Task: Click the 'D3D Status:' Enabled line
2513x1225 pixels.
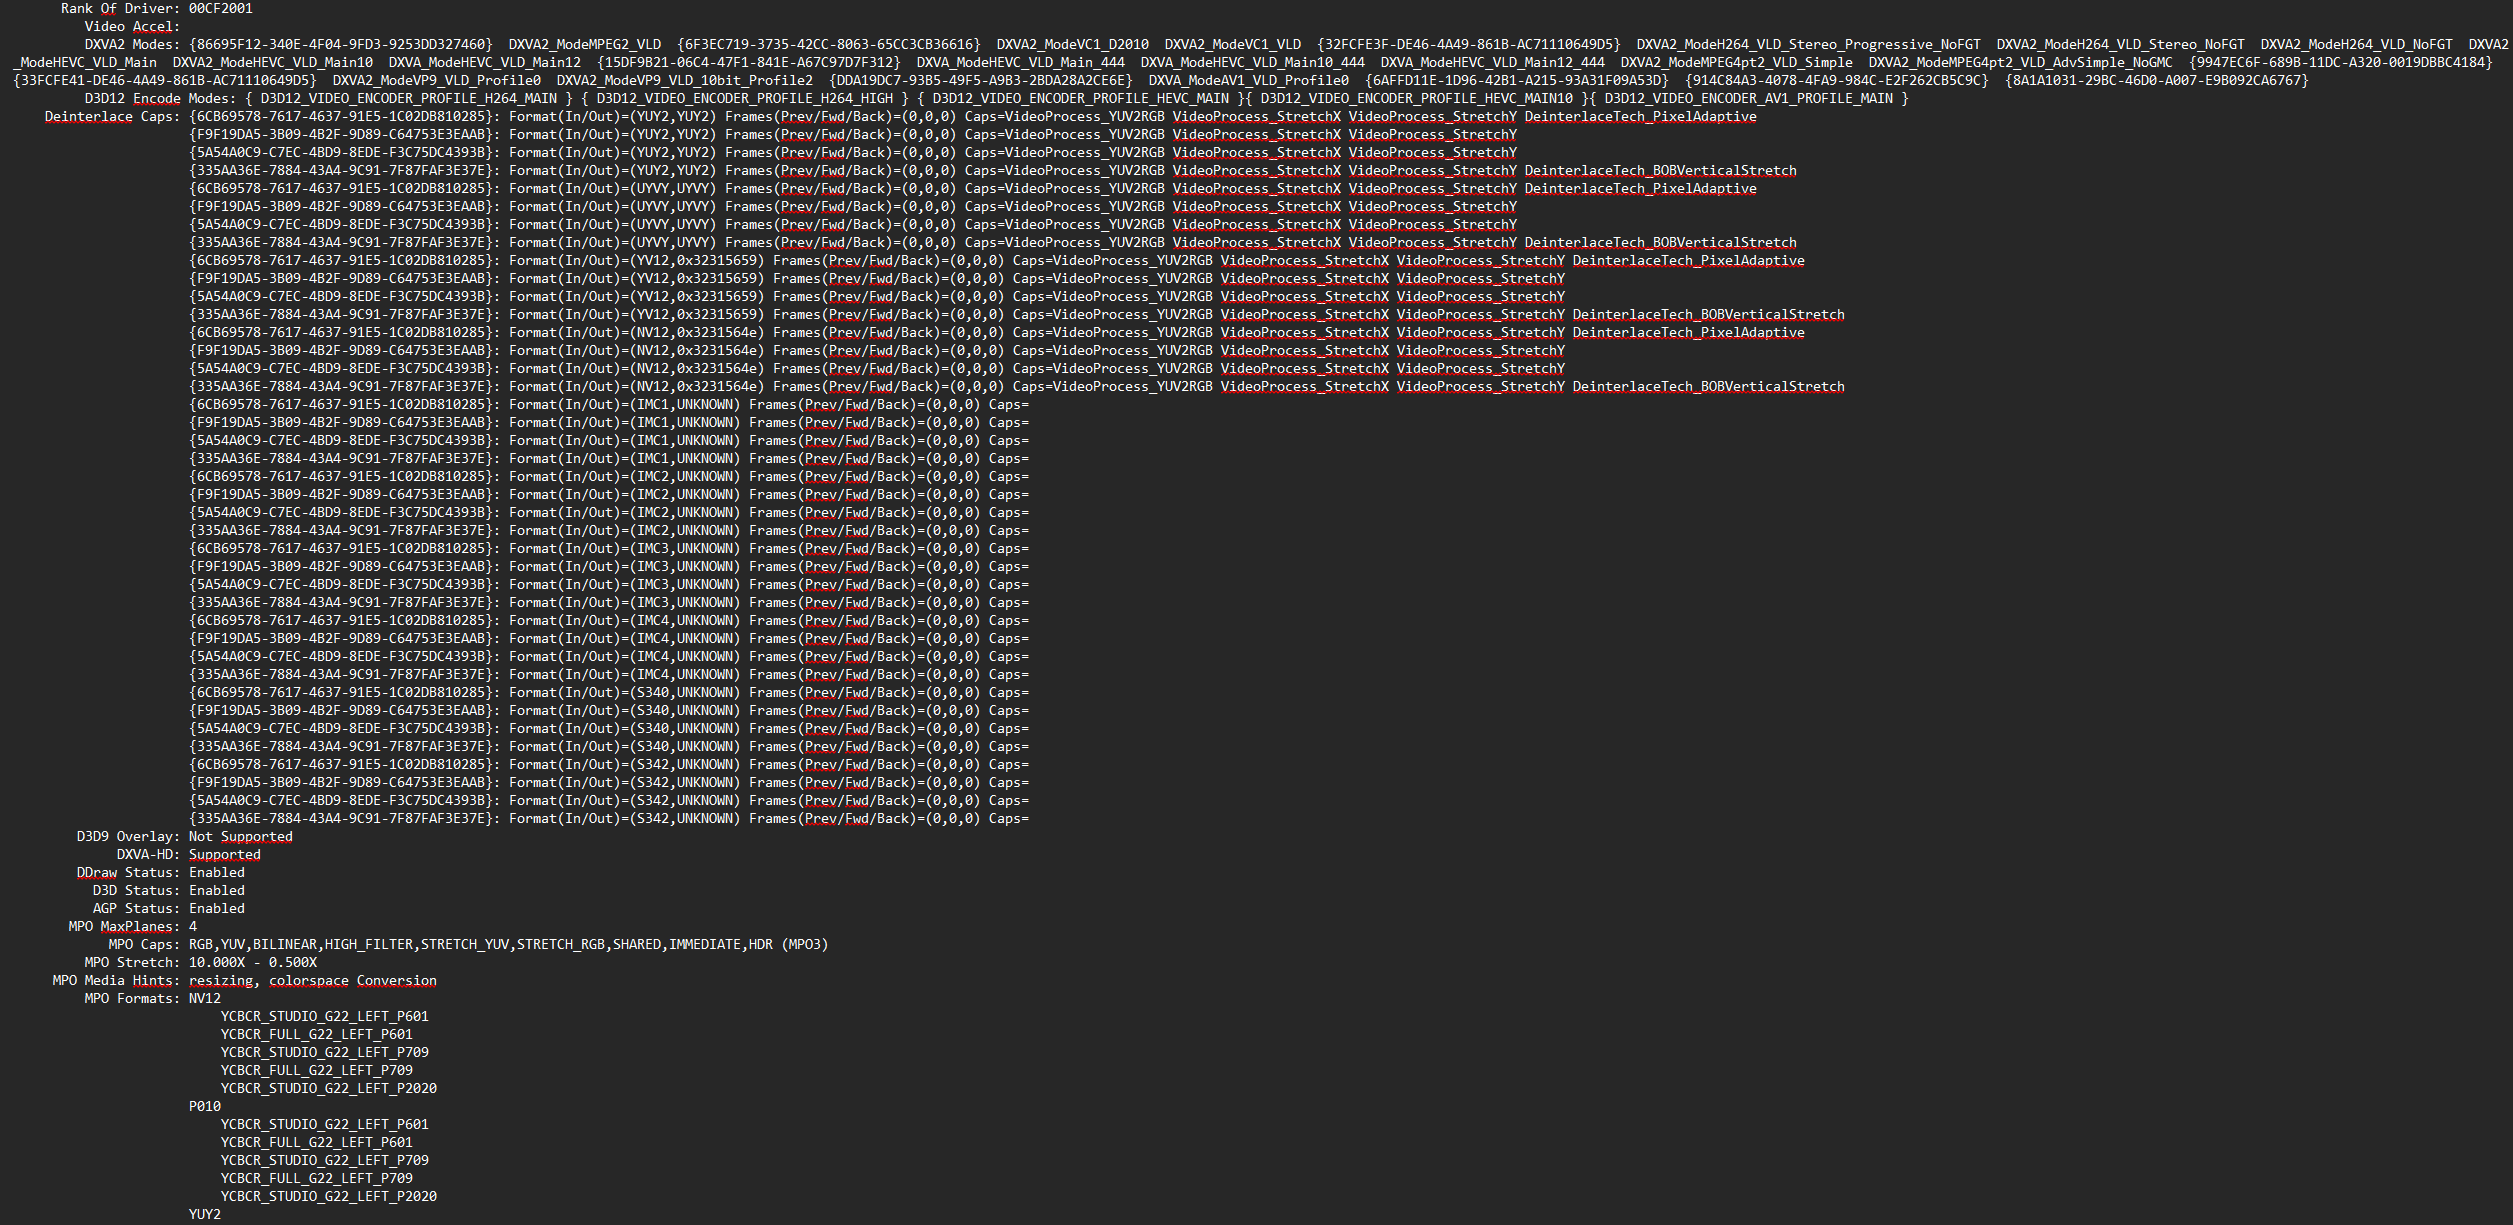Action: coord(168,890)
